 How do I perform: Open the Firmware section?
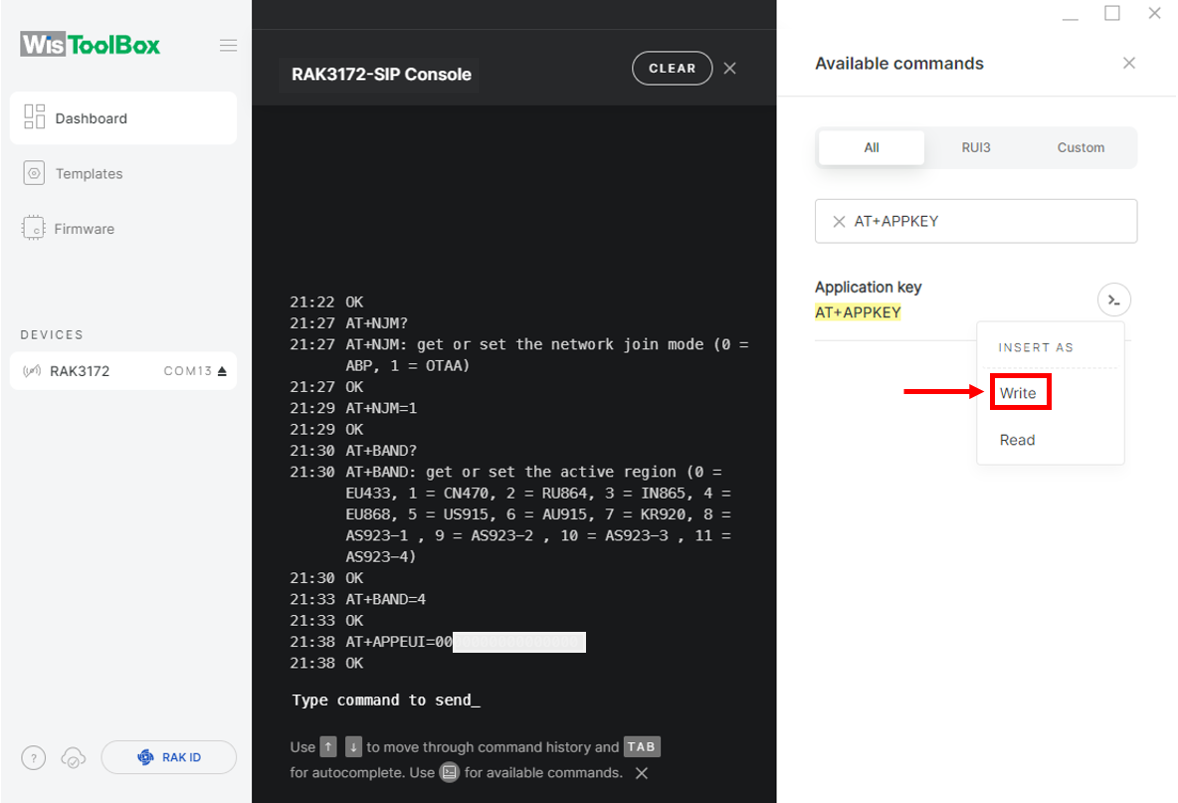coord(84,229)
